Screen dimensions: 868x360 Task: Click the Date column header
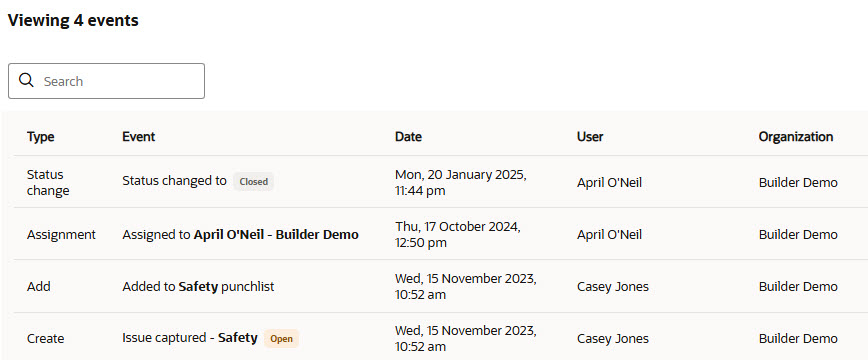click(408, 137)
